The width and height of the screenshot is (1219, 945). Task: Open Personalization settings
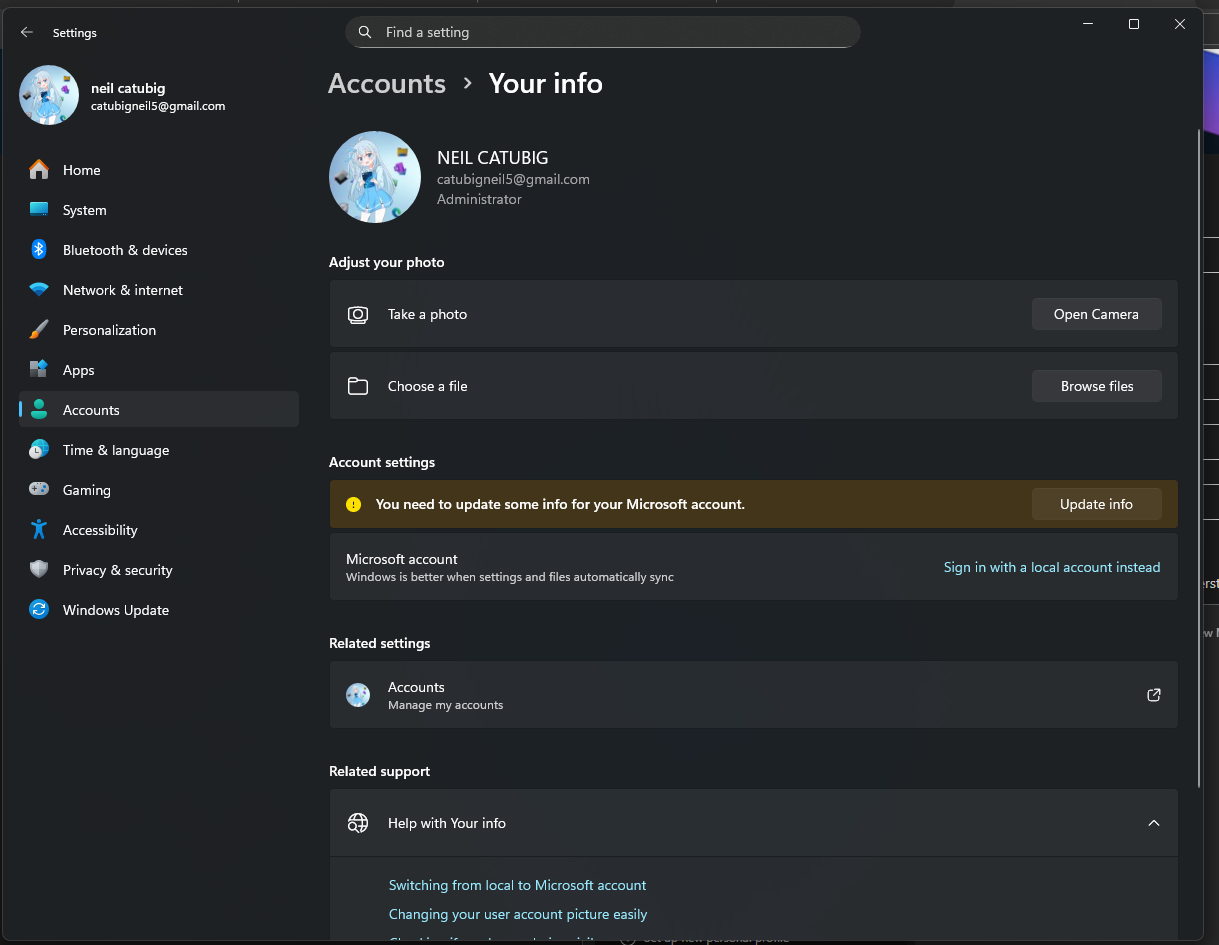click(159, 330)
